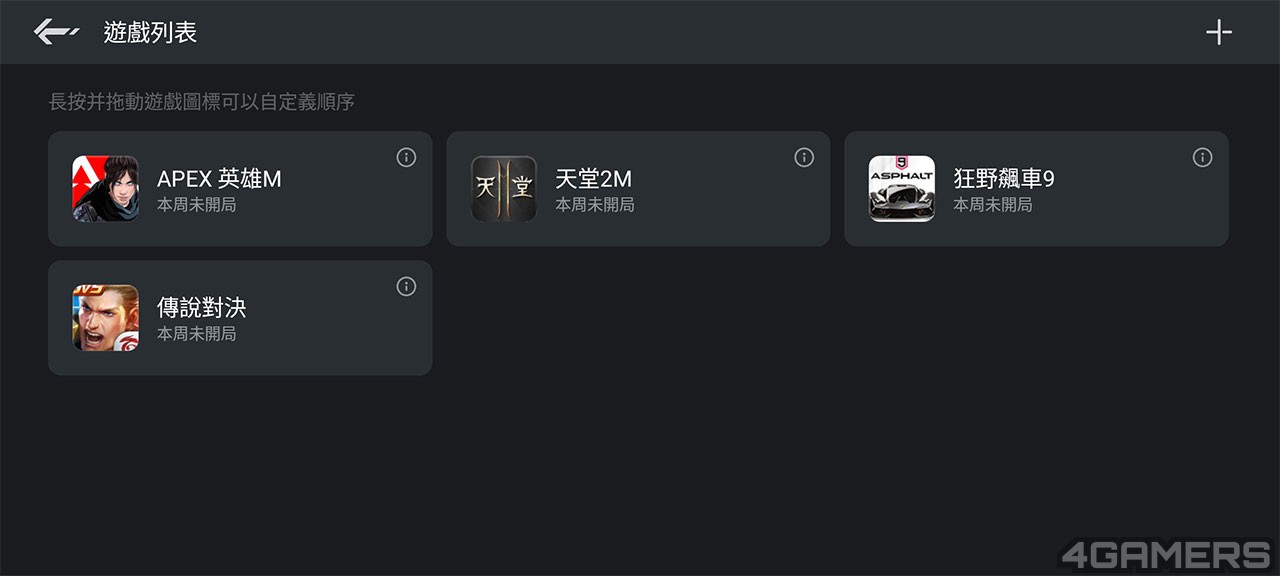1280x576 pixels.
Task: Click 本周未開局 under APEX 英雄M
Action: point(196,205)
